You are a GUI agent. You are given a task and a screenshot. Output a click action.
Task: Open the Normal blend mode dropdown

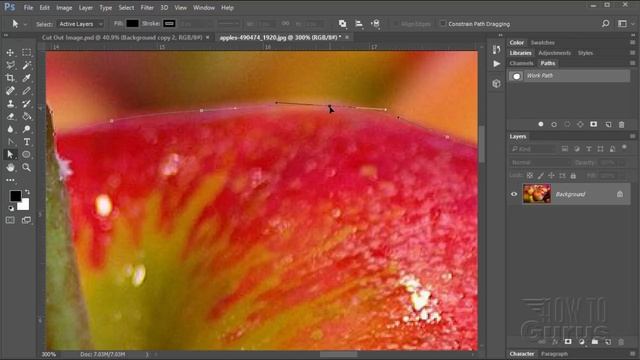540,162
